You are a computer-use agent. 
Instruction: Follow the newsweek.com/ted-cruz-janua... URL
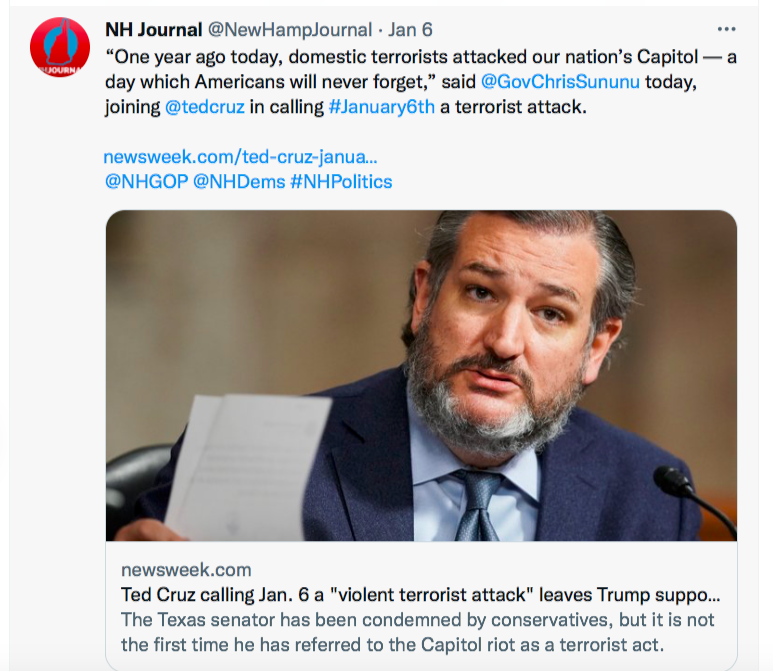240,157
